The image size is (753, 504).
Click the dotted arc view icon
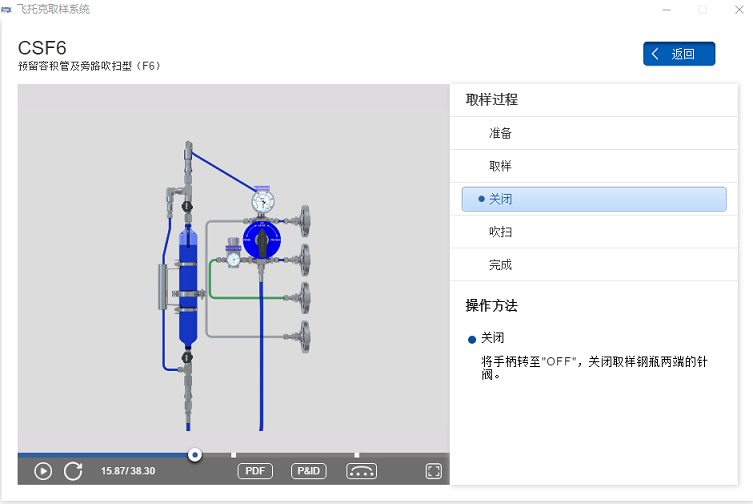(x=362, y=471)
